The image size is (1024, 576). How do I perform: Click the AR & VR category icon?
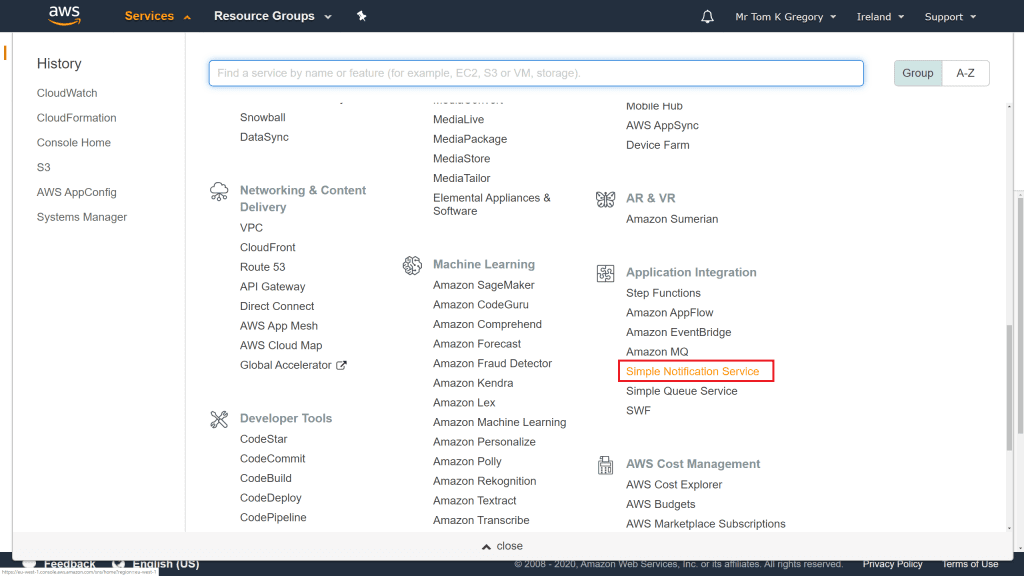pyautogui.click(x=605, y=199)
